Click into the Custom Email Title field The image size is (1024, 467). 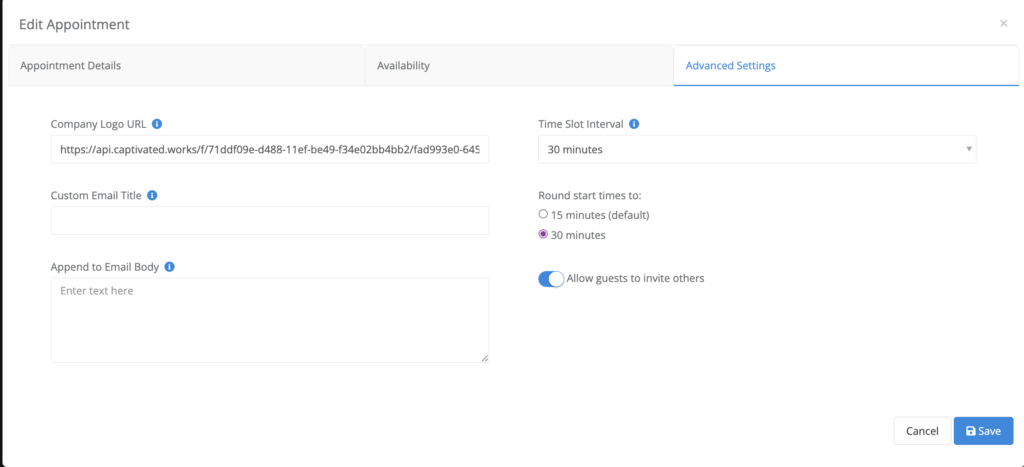(270, 221)
